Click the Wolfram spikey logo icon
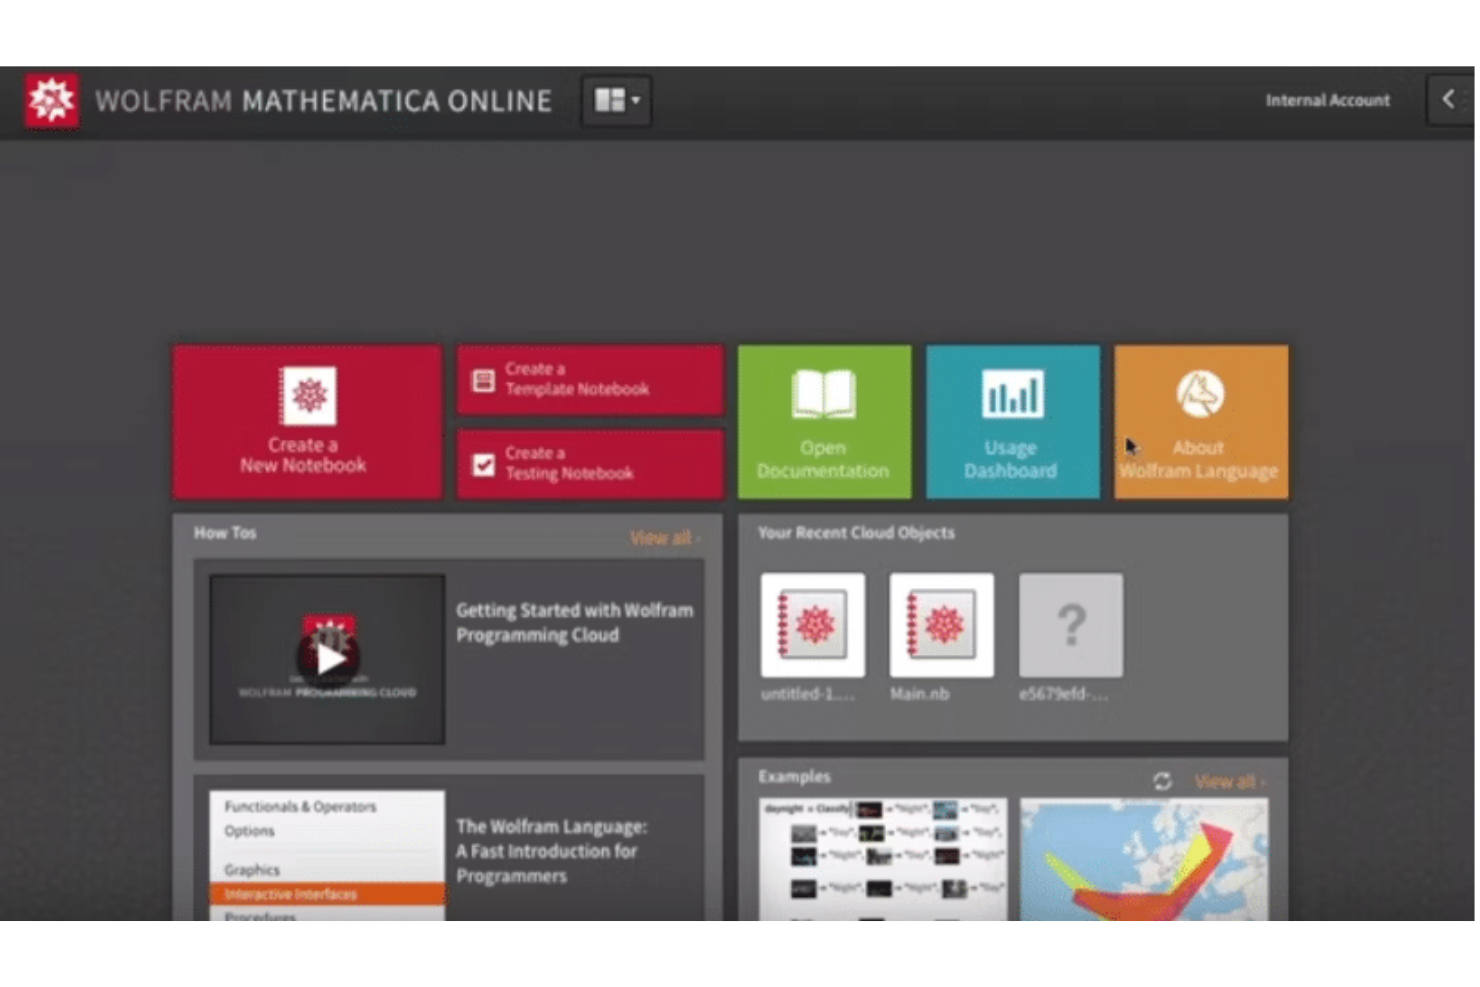1480x987 pixels. coord(52,100)
